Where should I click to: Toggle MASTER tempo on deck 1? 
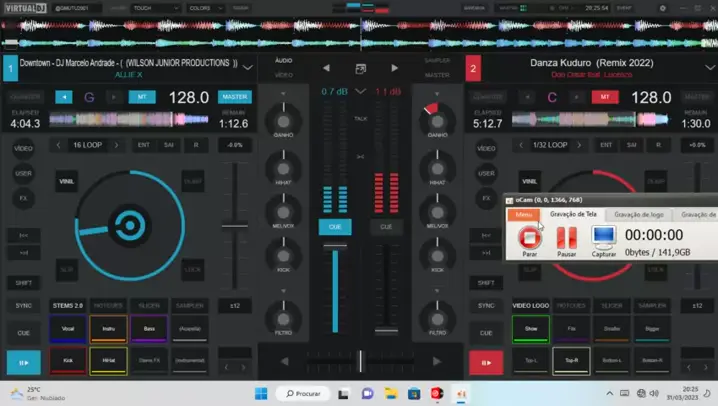(x=234, y=97)
